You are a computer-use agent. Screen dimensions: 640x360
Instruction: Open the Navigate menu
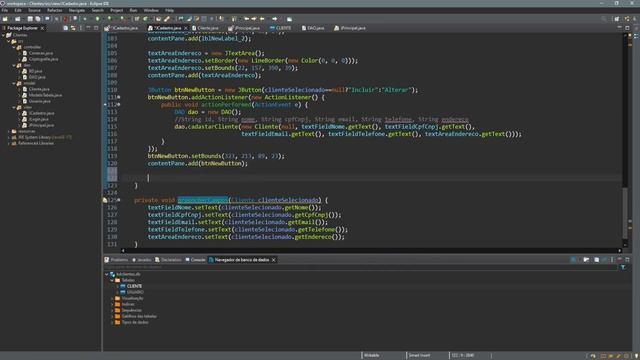[x=77, y=10]
